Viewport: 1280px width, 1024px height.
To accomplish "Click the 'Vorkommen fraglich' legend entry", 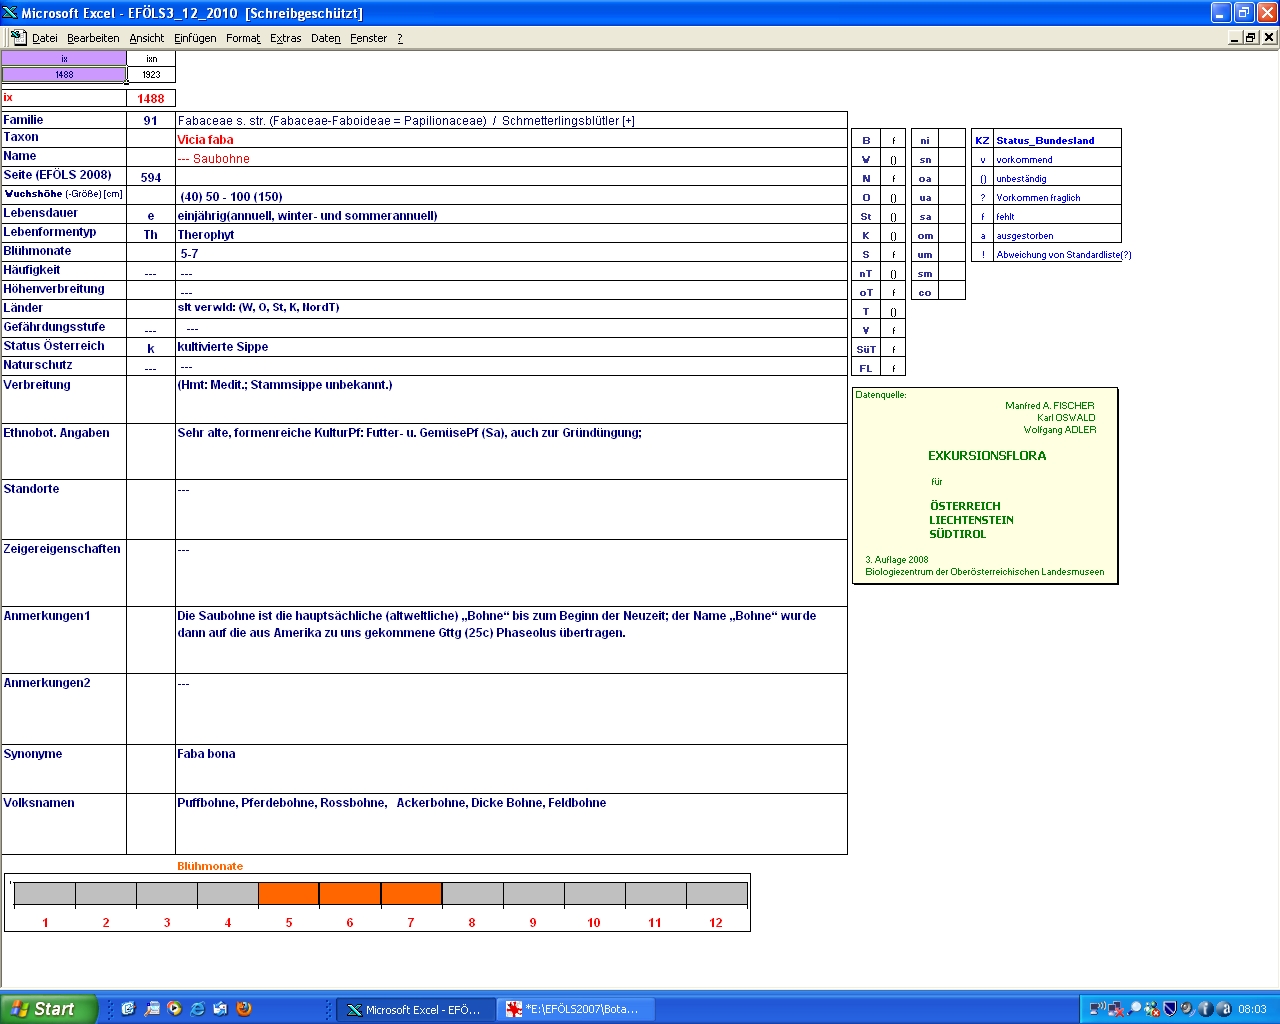I will [x=1038, y=198].
